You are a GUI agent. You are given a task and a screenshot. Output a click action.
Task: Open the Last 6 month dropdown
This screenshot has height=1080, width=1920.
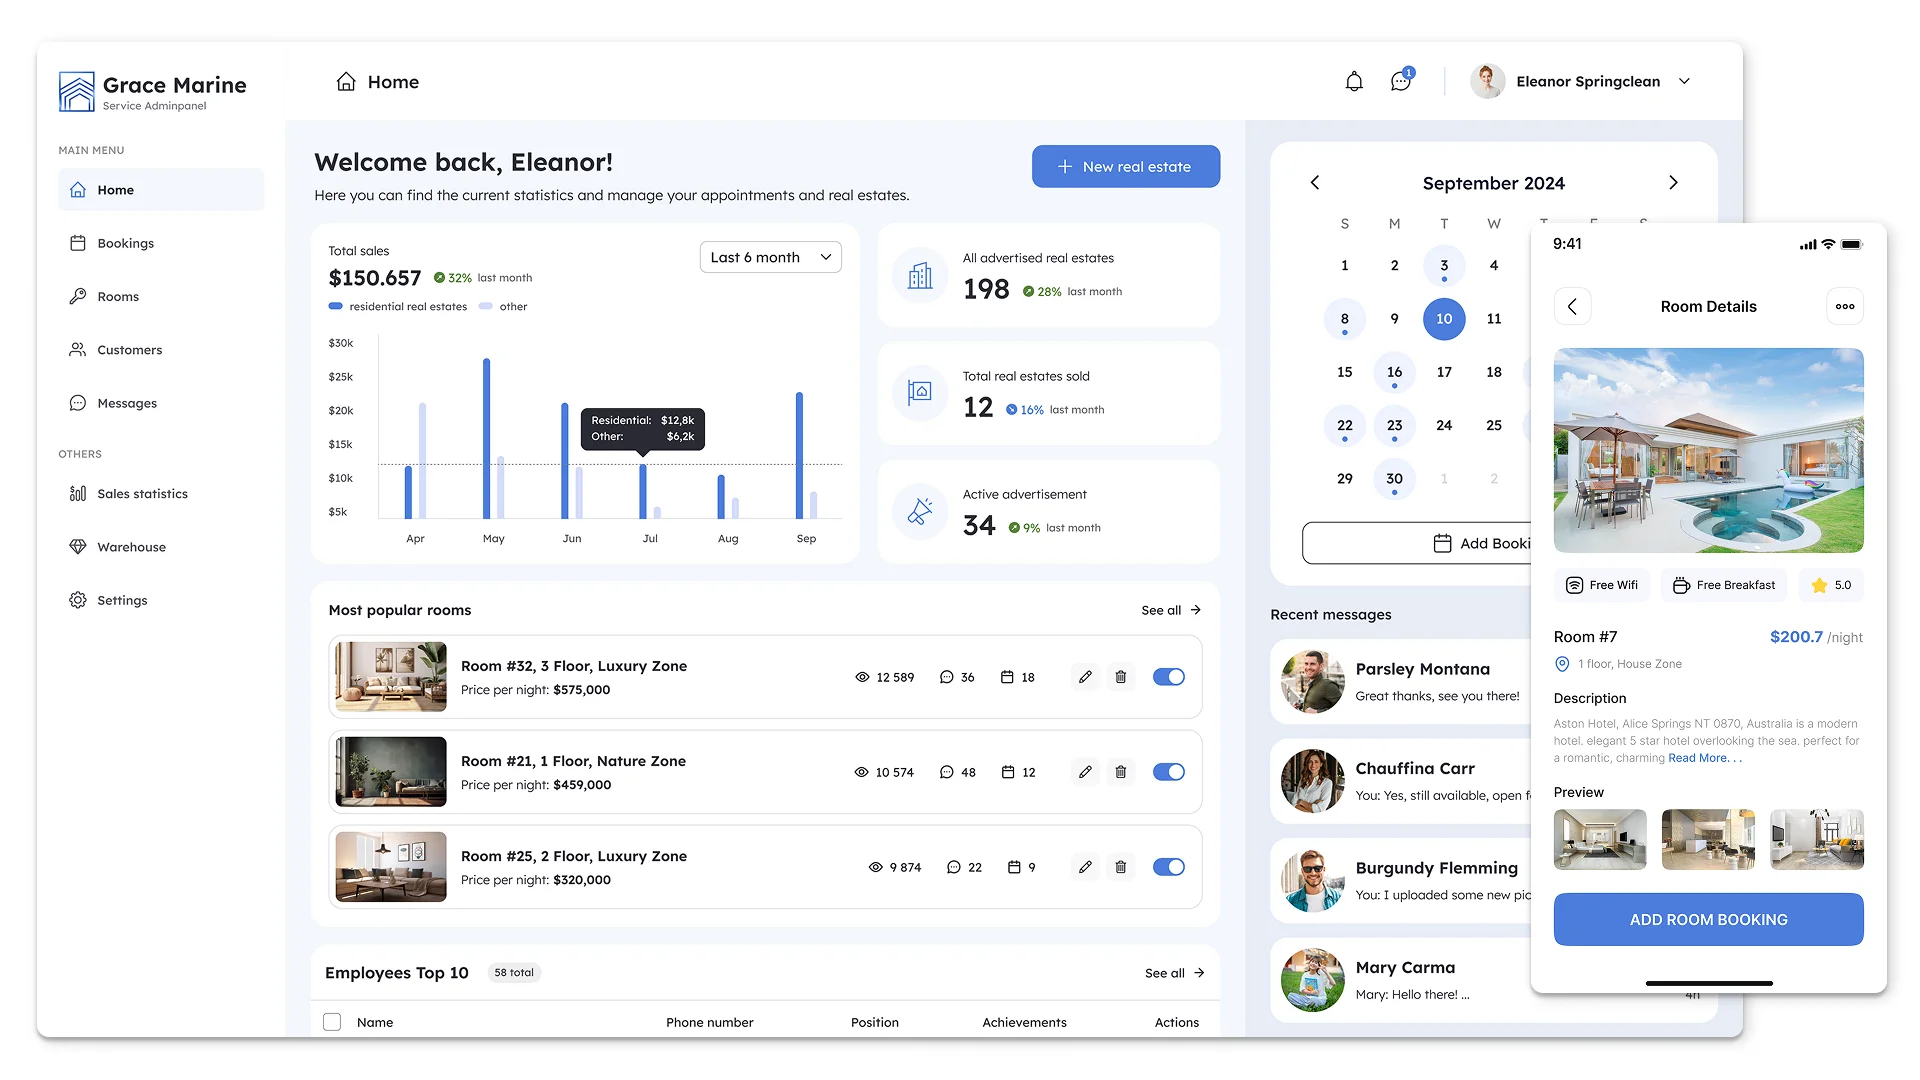click(x=770, y=257)
